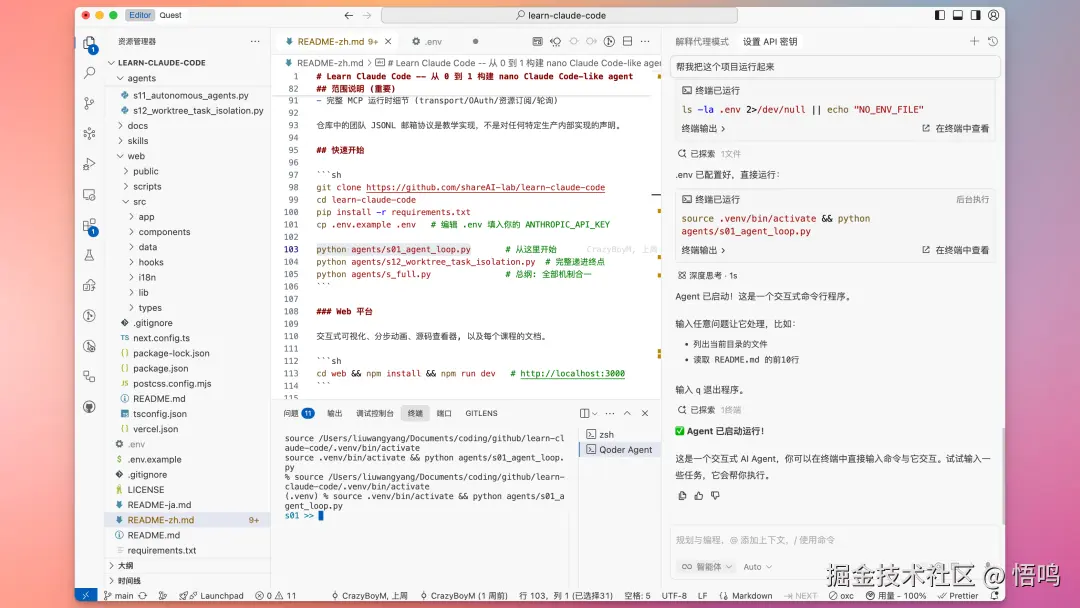Click the thumbs up feedback icon
Screen dimensions: 1080x608
[x=698, y=495]
